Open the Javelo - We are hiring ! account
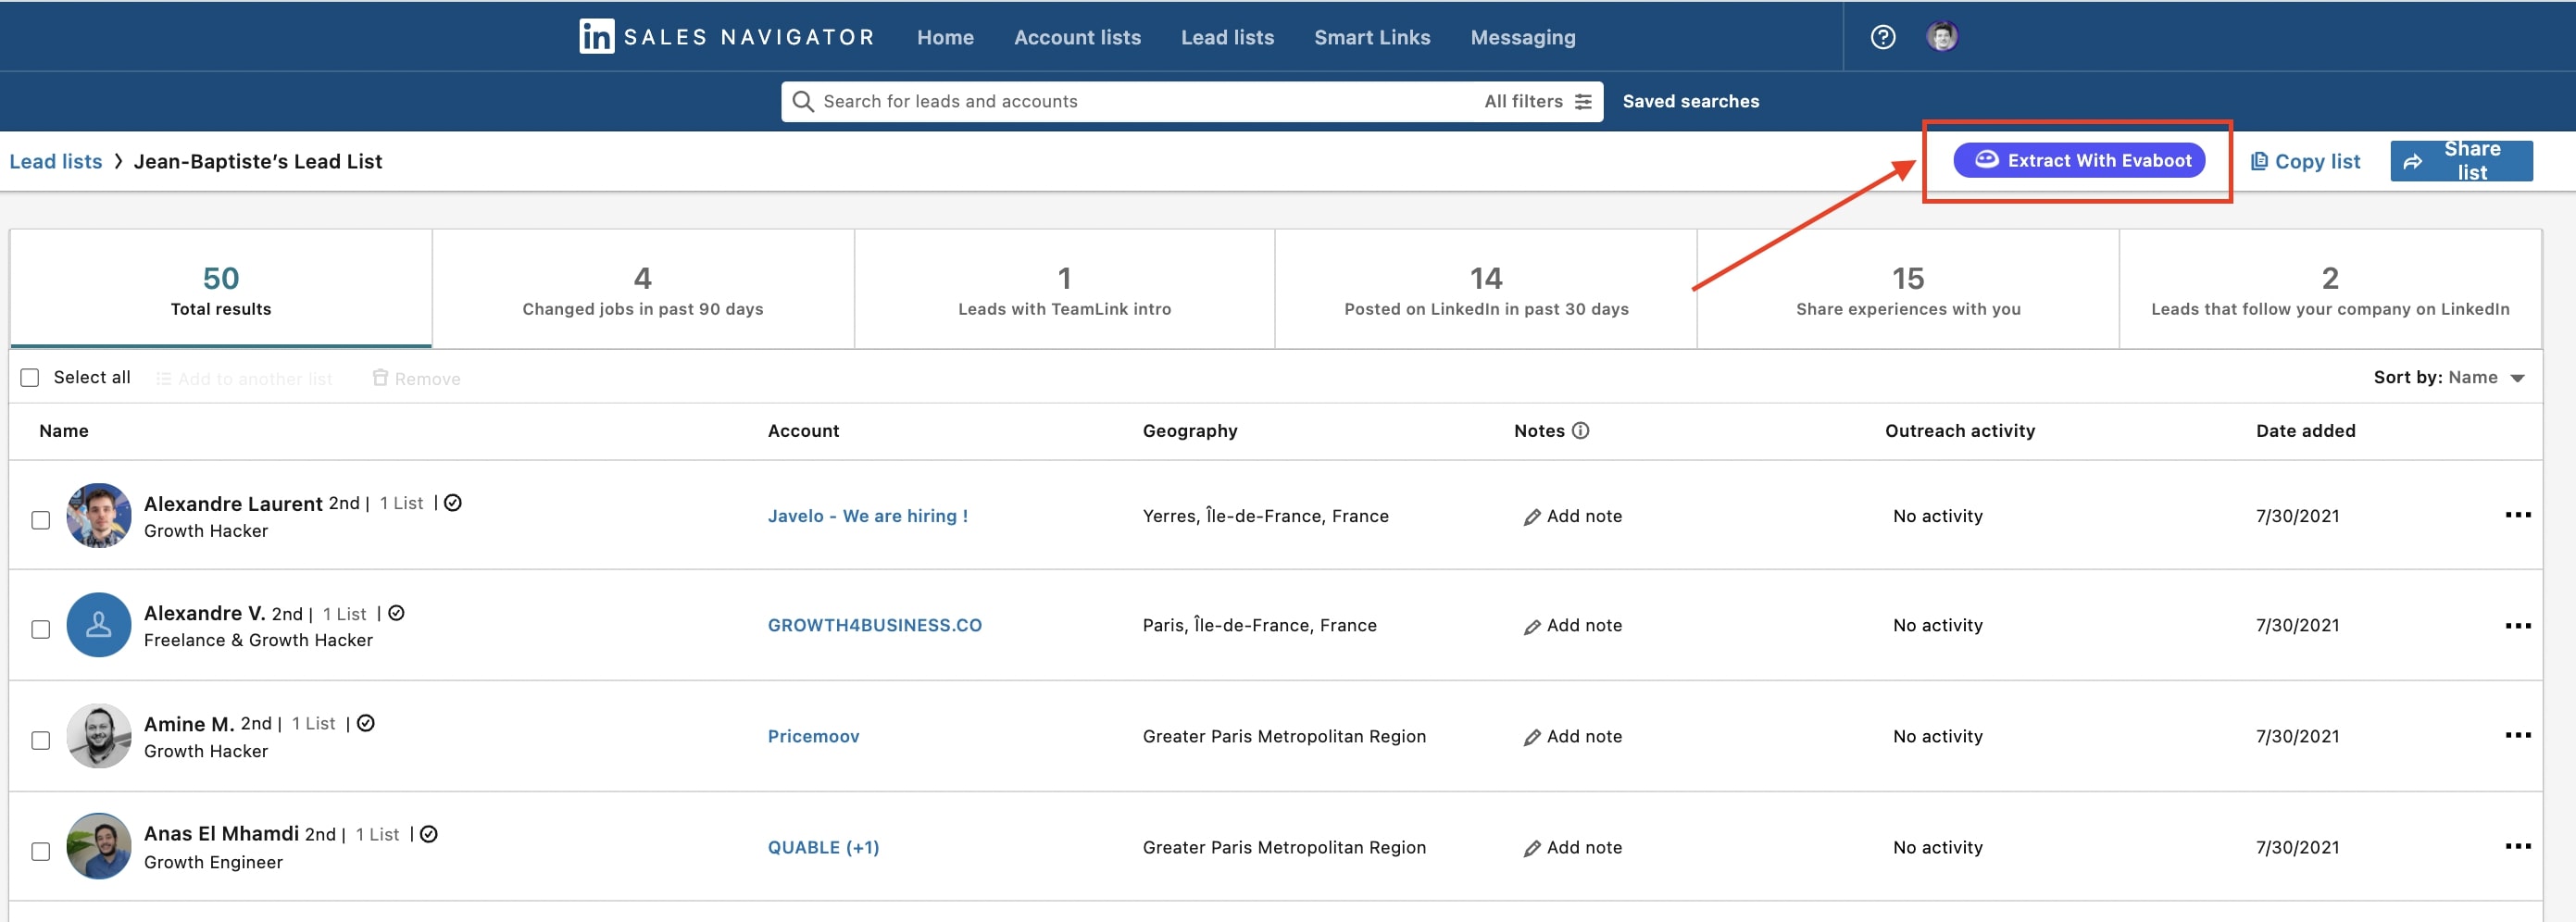2576x922 pixels. pos(867,516)
